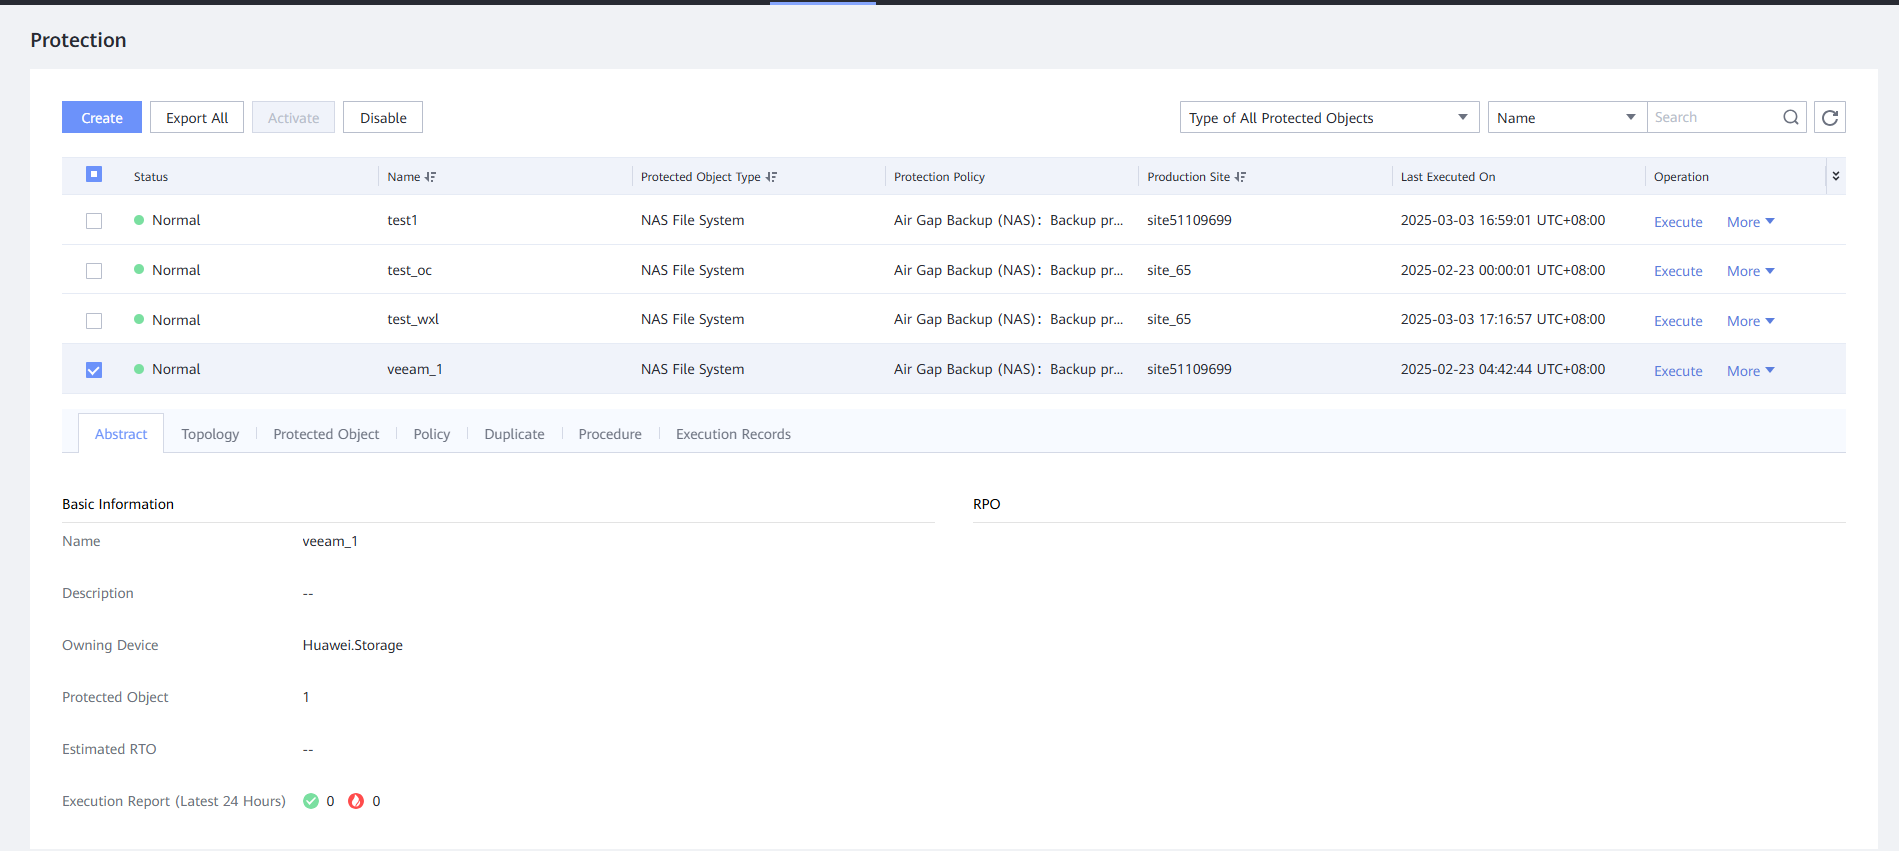Sort by Name column sort icon
Screen dimensions: 1899x851
pyautogui.click(x=430, y=177)
